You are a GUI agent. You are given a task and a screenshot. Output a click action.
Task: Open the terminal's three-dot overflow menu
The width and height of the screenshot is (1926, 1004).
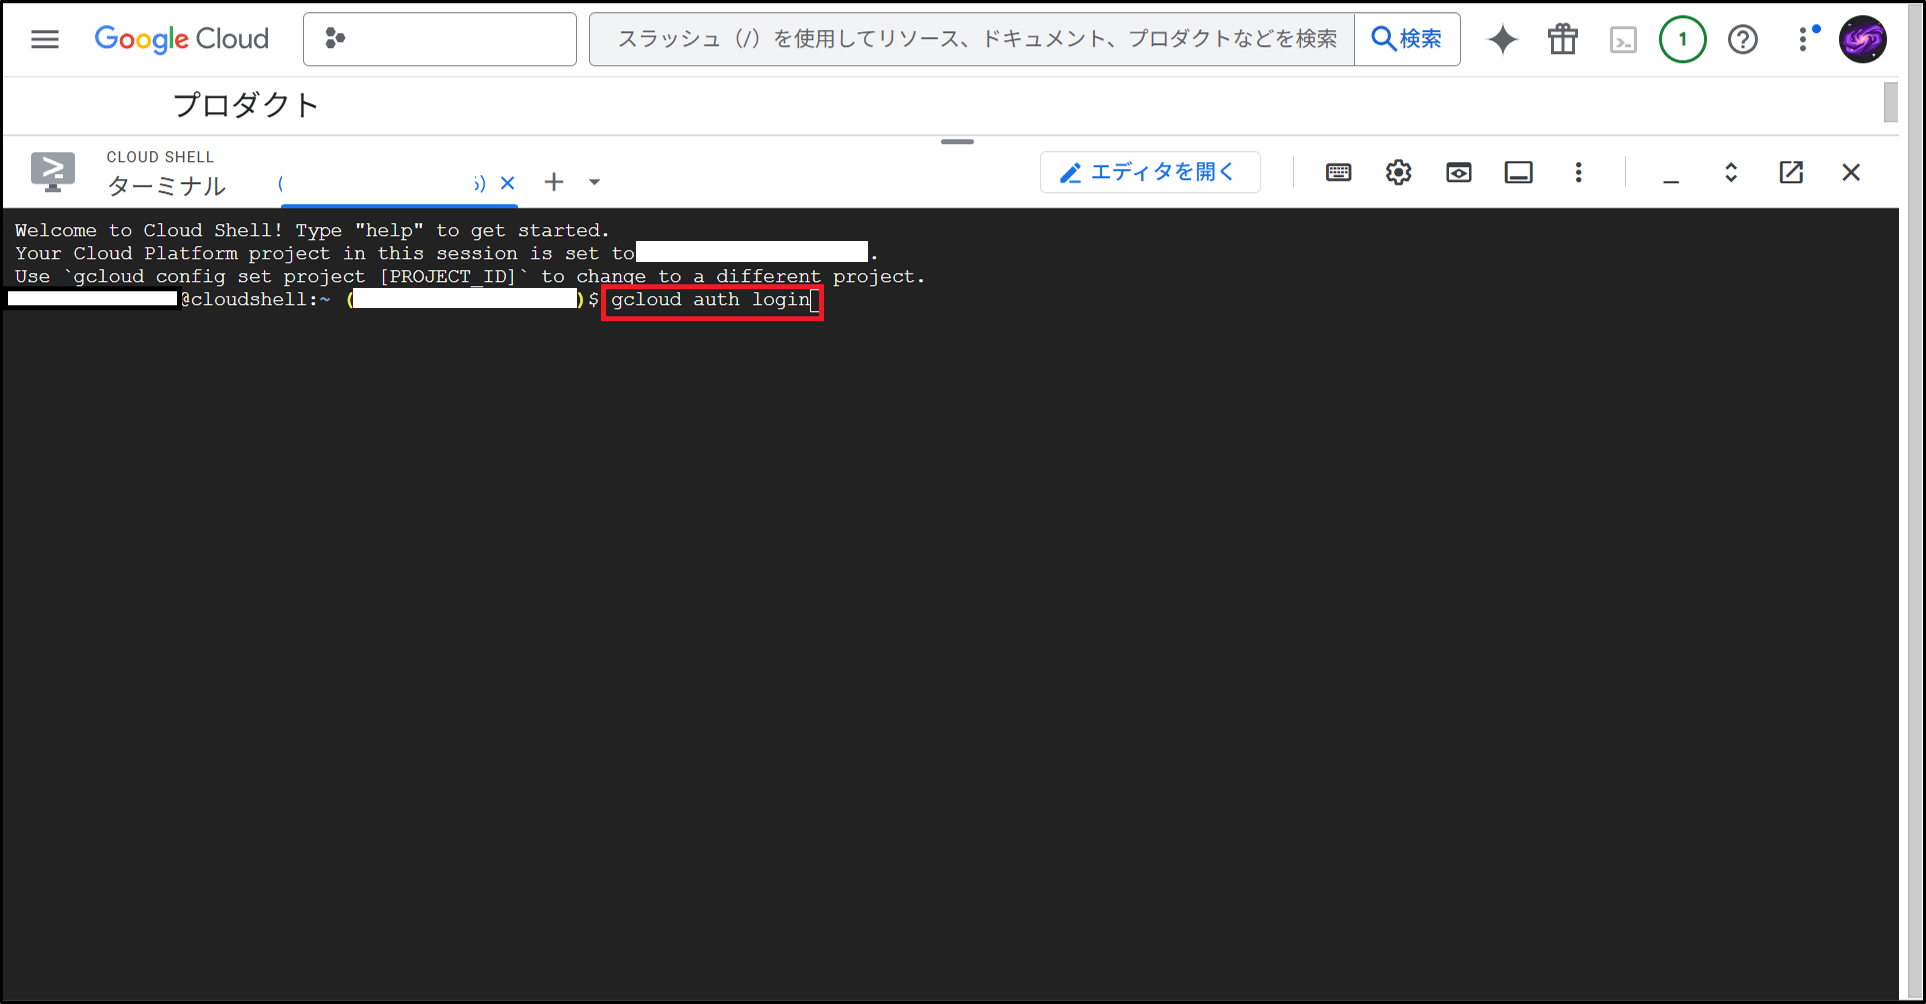tap(1578, 171)
